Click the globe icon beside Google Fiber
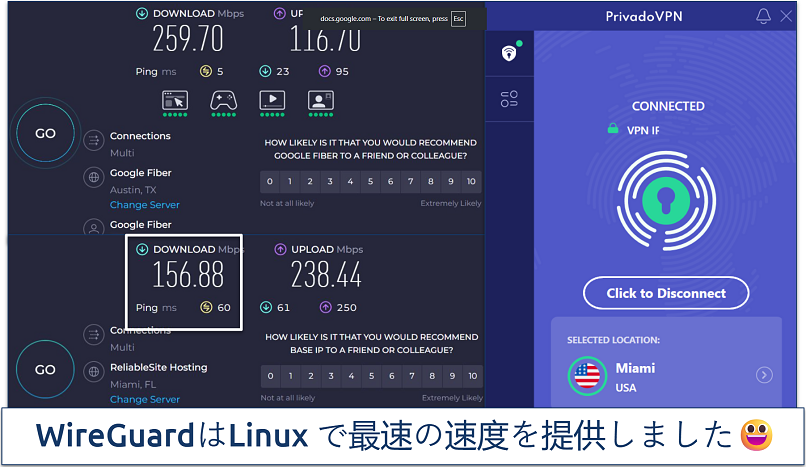806x467 pixels. [x=93, y=178]
